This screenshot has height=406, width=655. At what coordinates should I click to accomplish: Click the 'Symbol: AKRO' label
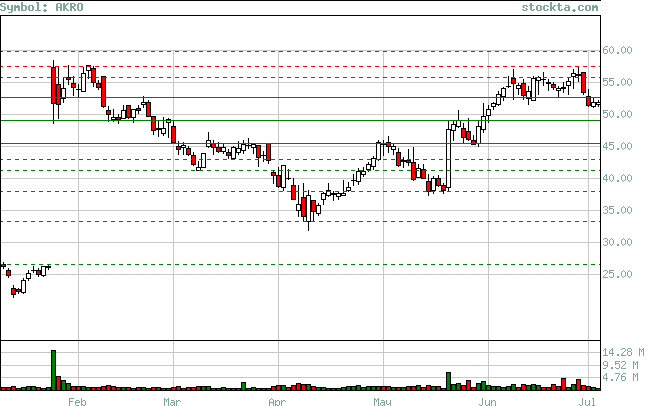coord(42,7)
